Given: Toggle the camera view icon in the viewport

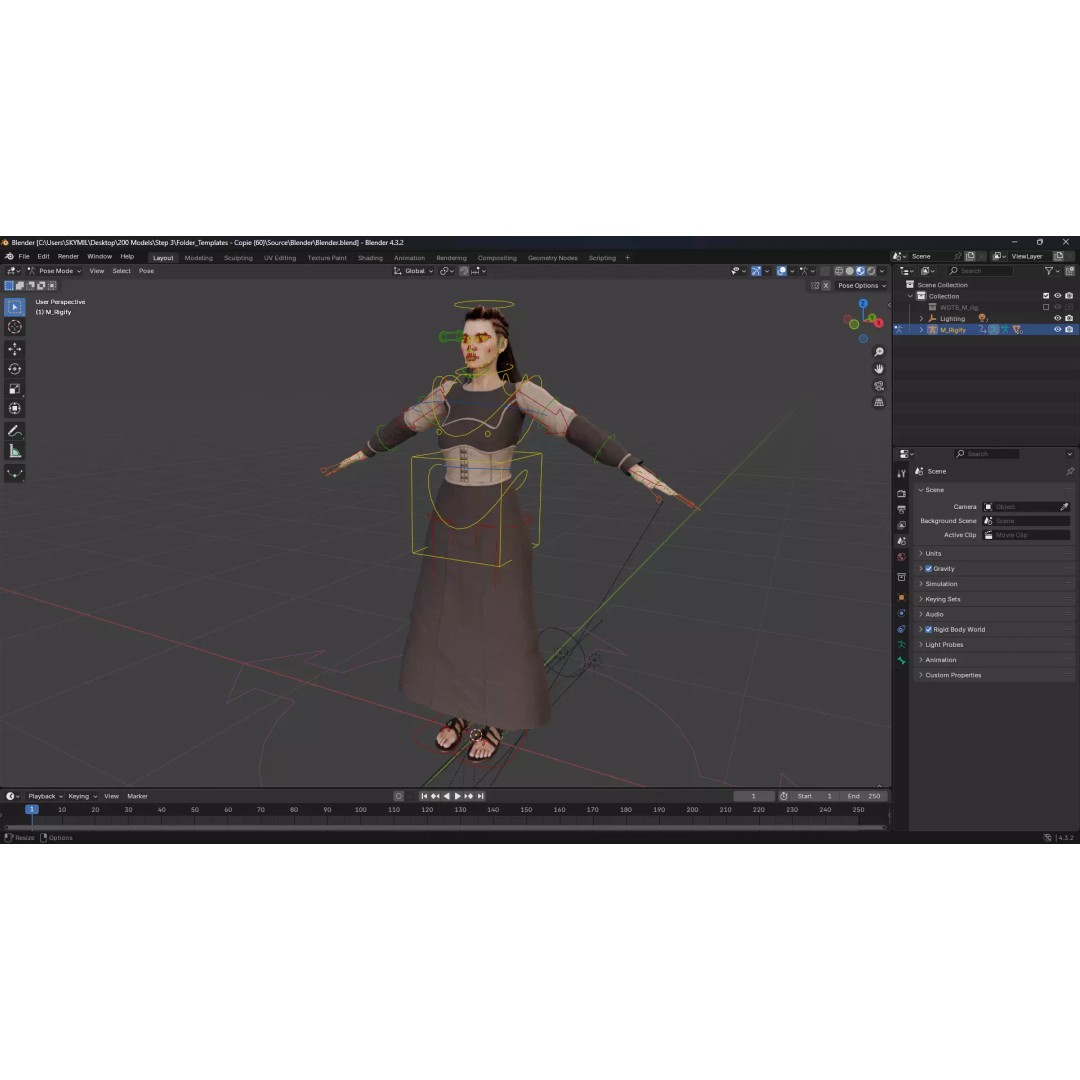Looking at the screenshot, I should coord(879,386).
